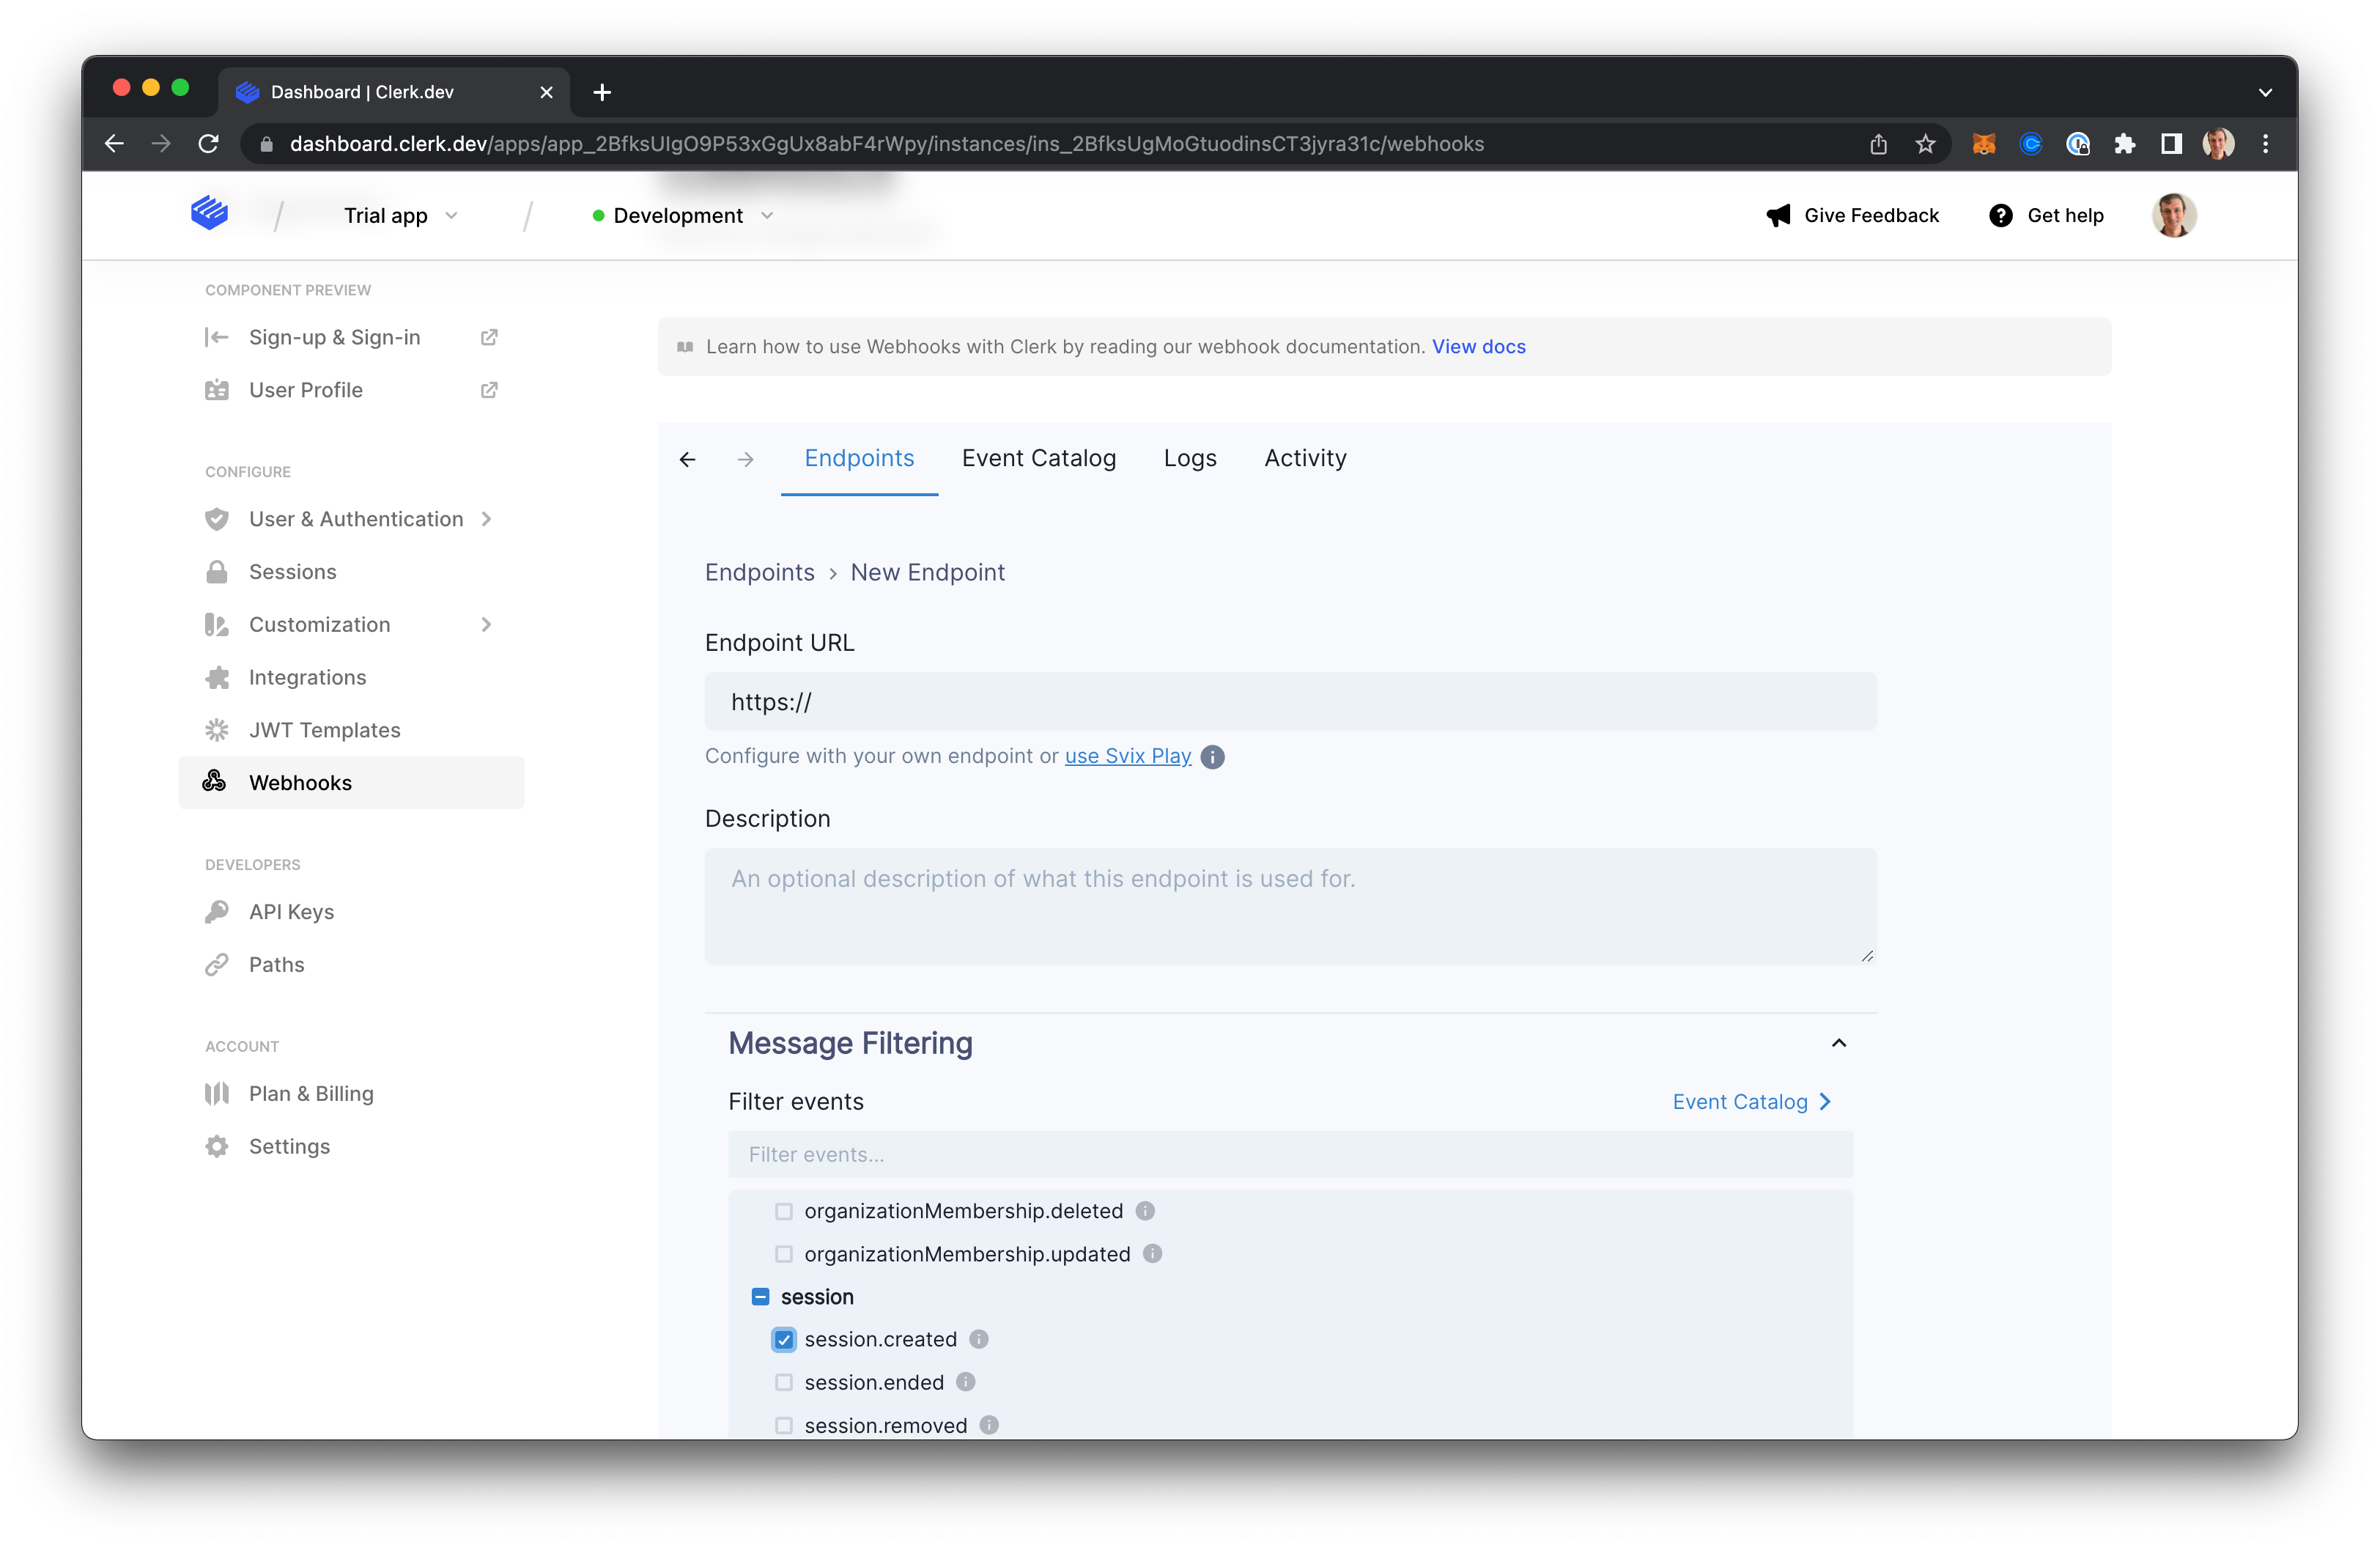Switch to the Logs tab
Screen dimensions: 2380x1548
[1189, 458]
